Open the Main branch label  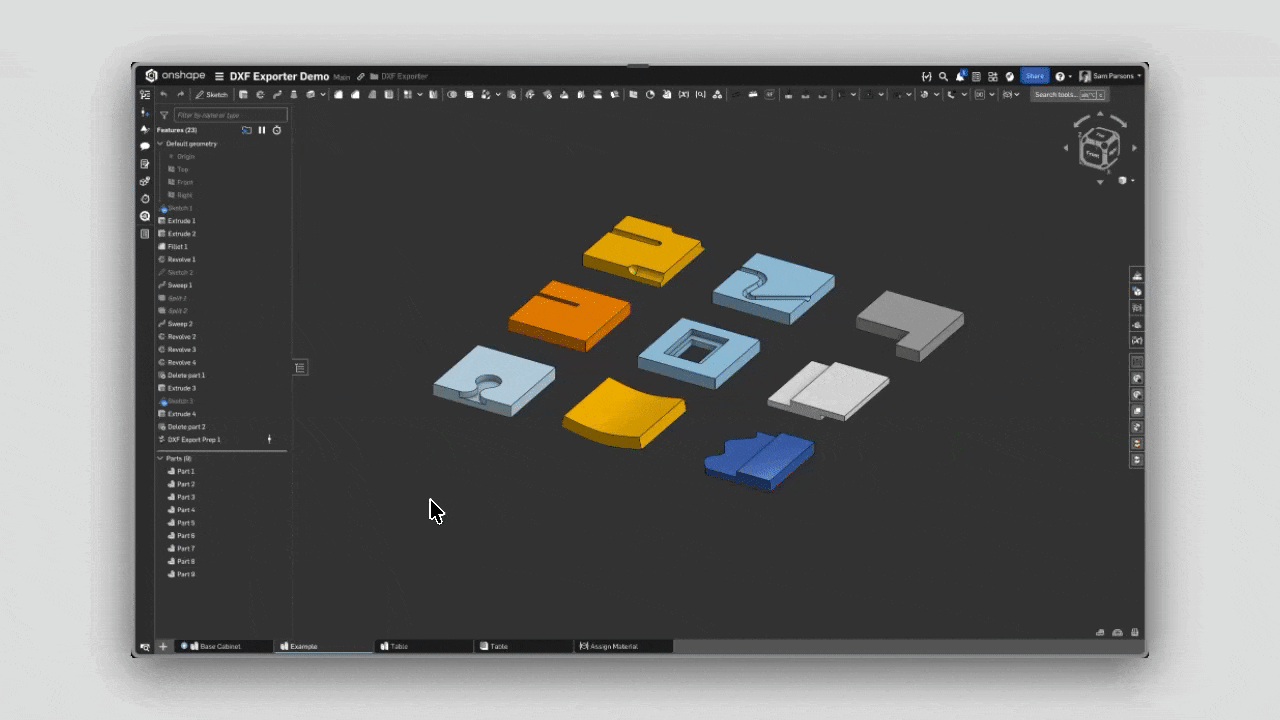342,77
